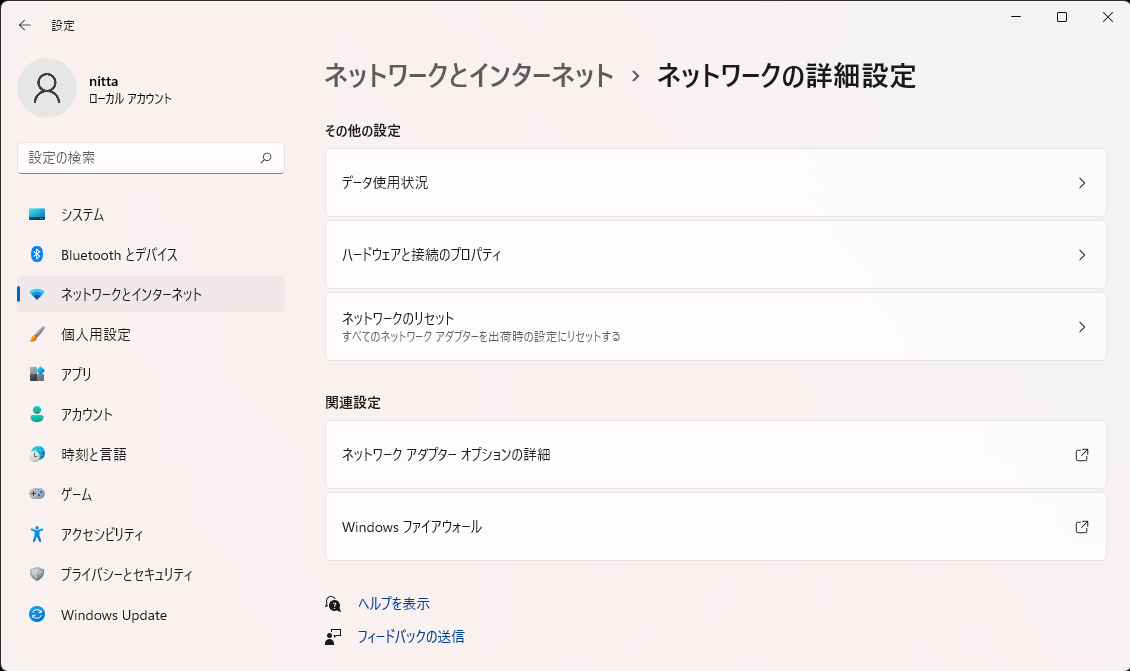
Task: Click the back arrow in title bar
Action: coord(25,25)
